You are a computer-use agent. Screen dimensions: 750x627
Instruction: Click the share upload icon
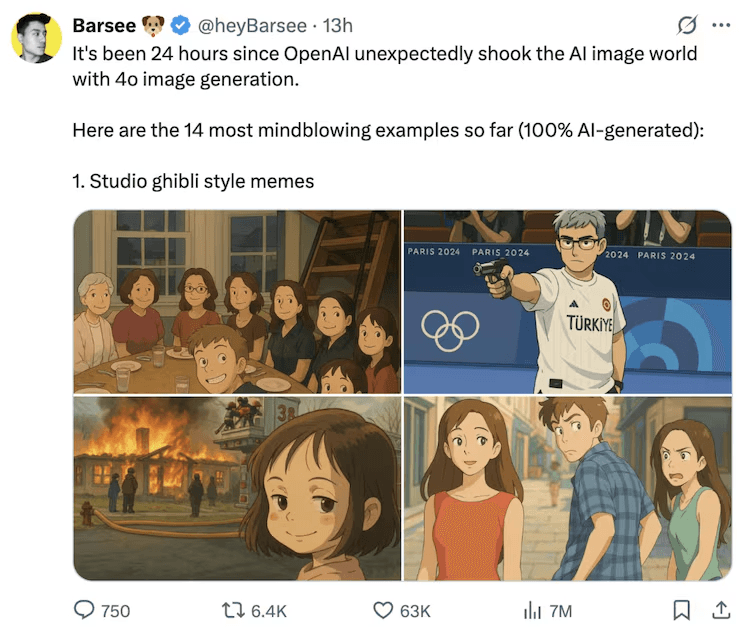click(721, 610)
